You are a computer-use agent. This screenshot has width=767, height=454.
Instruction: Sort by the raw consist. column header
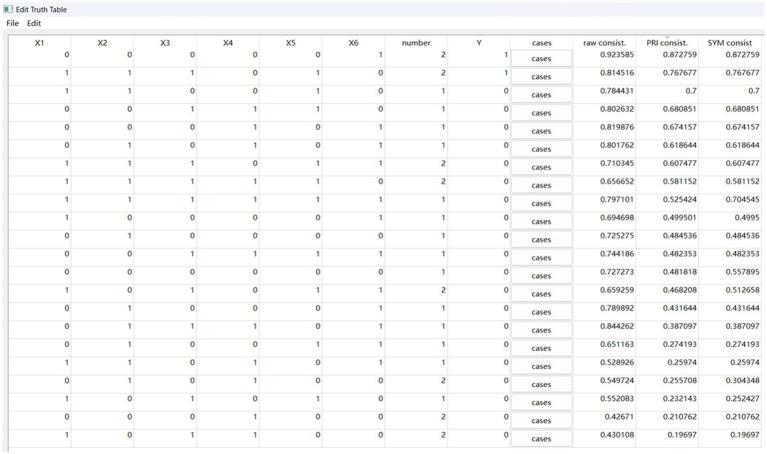[x=604, y=43]
